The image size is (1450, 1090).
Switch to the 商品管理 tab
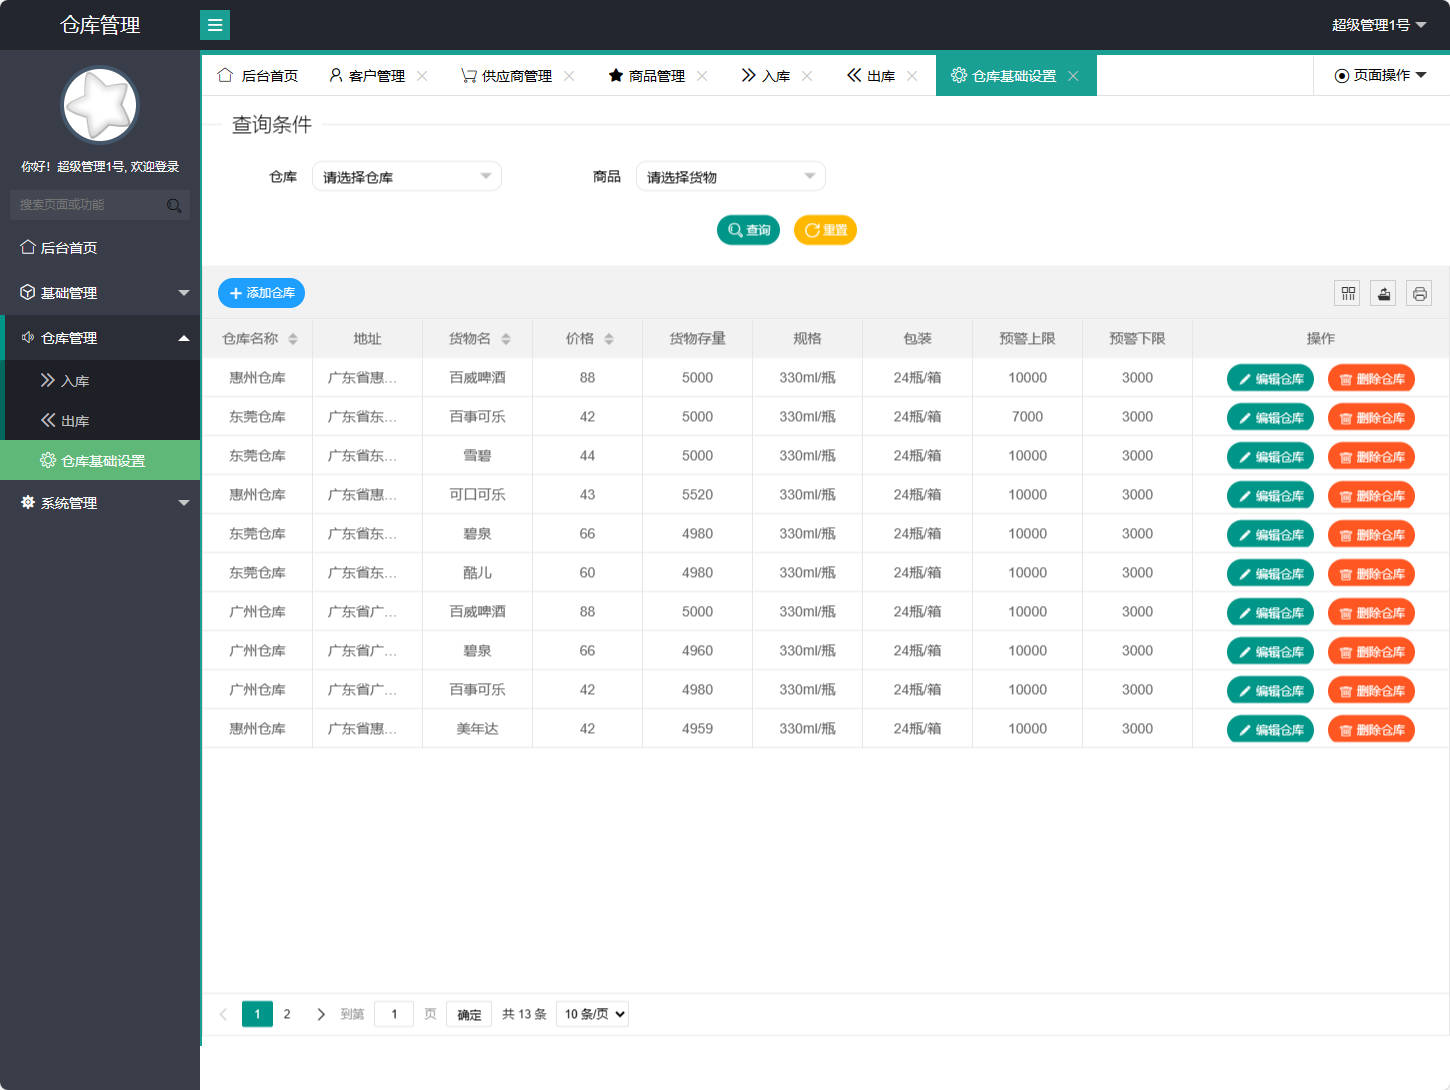(x=655, y=75)
